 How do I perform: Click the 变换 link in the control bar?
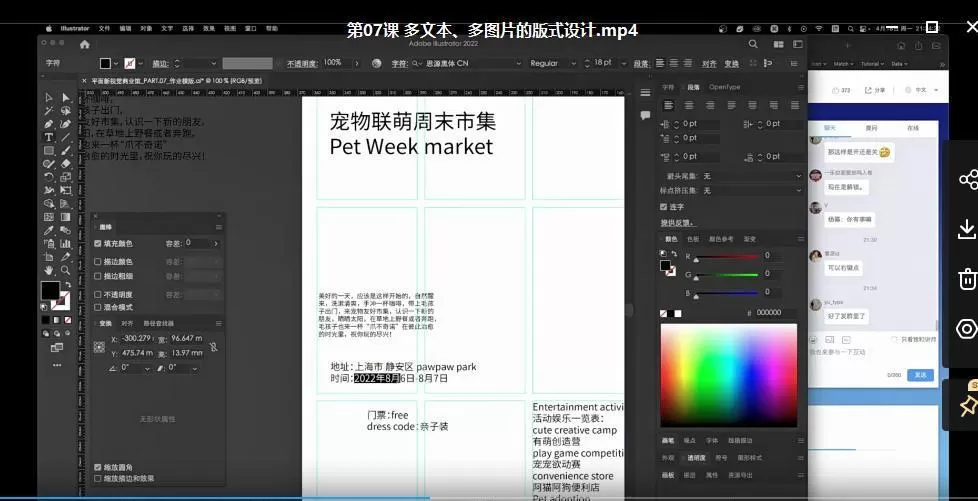pyautogui.click(x=731, y=64)
